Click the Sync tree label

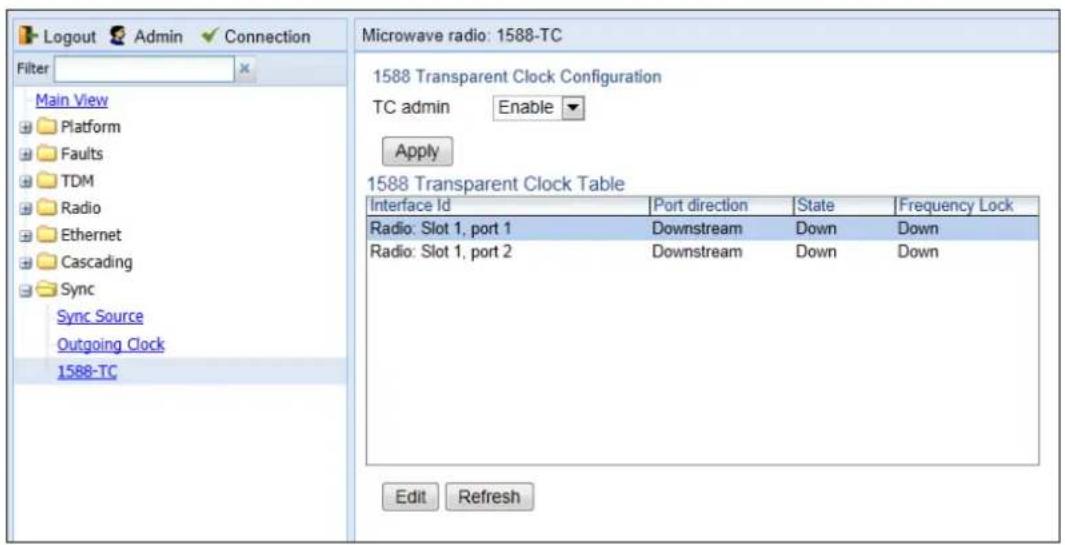pyautogui.click(x=77, y=289)
